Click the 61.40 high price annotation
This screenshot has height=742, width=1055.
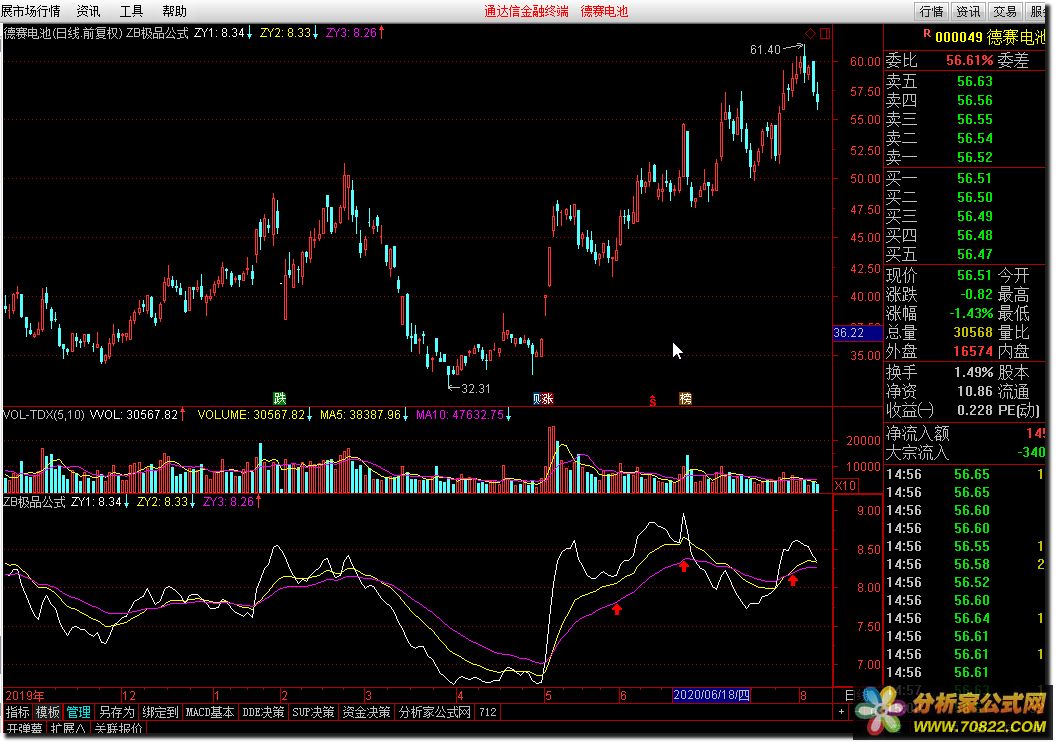[765, 50]
